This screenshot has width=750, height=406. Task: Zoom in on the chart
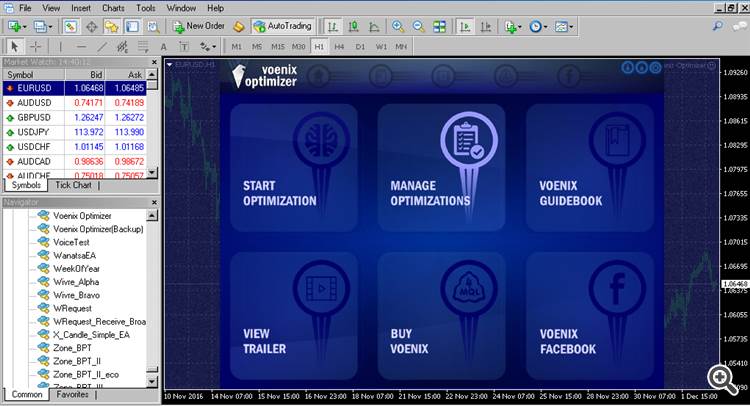point(397,26)
